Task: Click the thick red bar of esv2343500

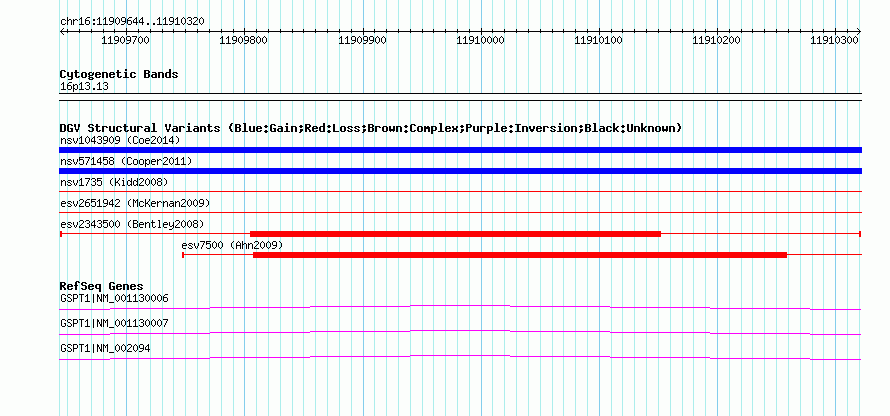Action: [455, 234]
